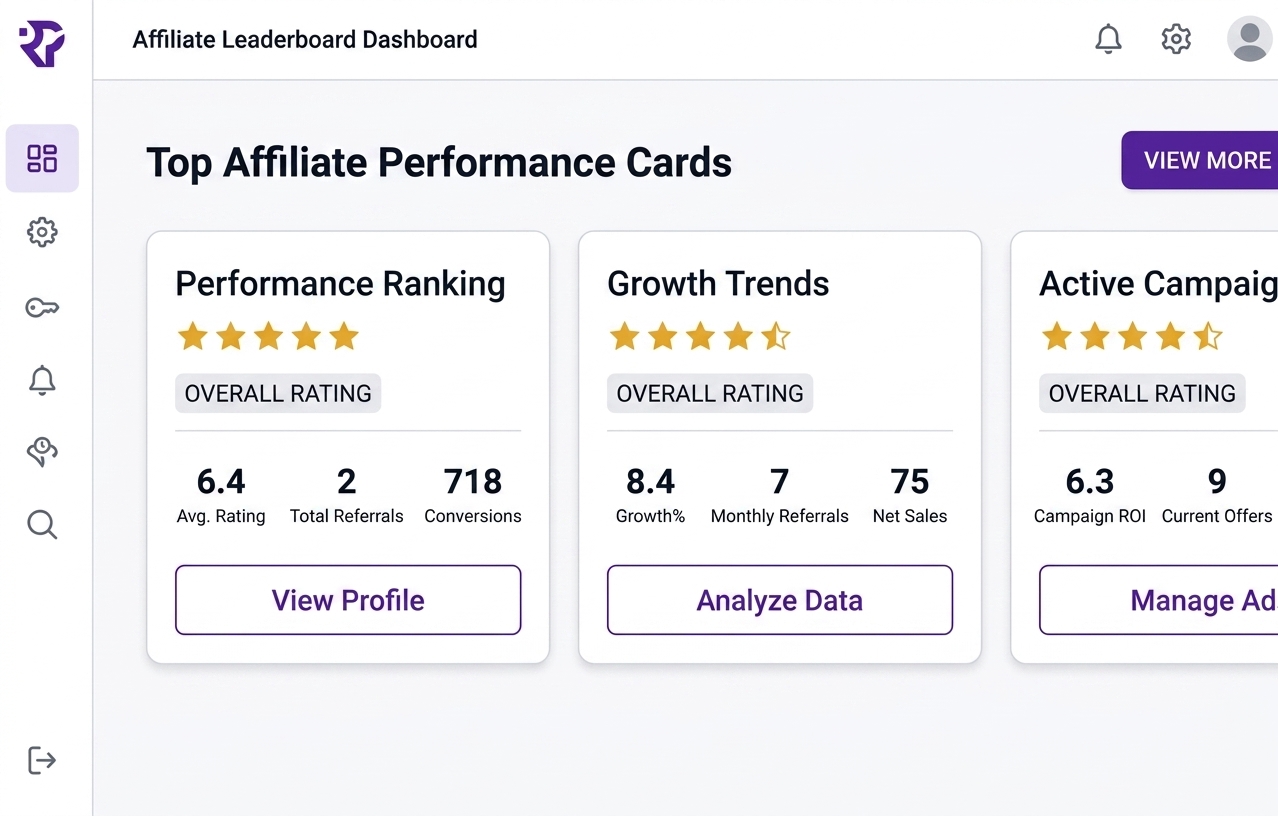Select the key icon in sidebar
The width and height of the screenshot is (1278, 816).
tap(42, 307)
